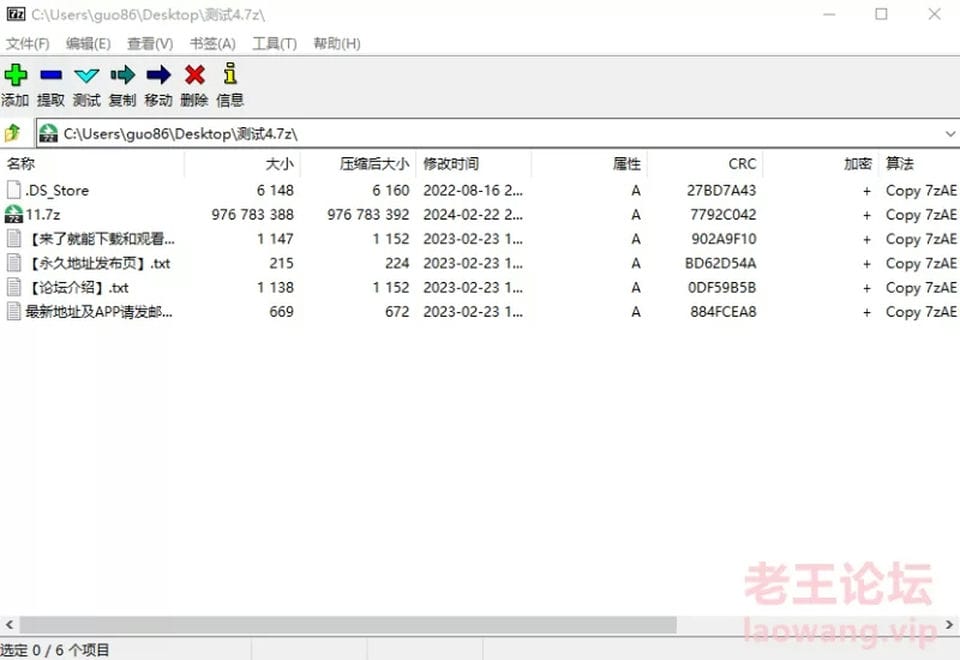Select the .DS_Store file name
Viewport: 960px width, 660px height.
tap(57, 190)
